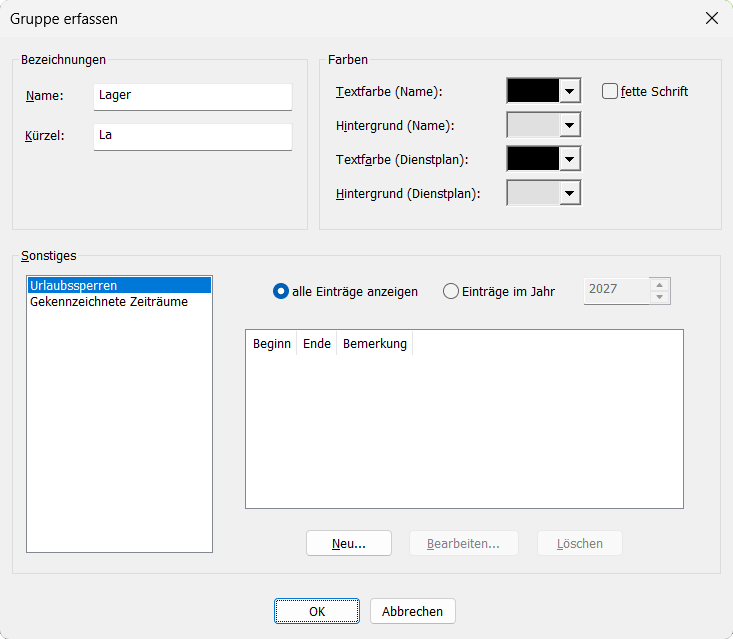Click the Löschen button
733x639 pixels.
coord(580,543)
